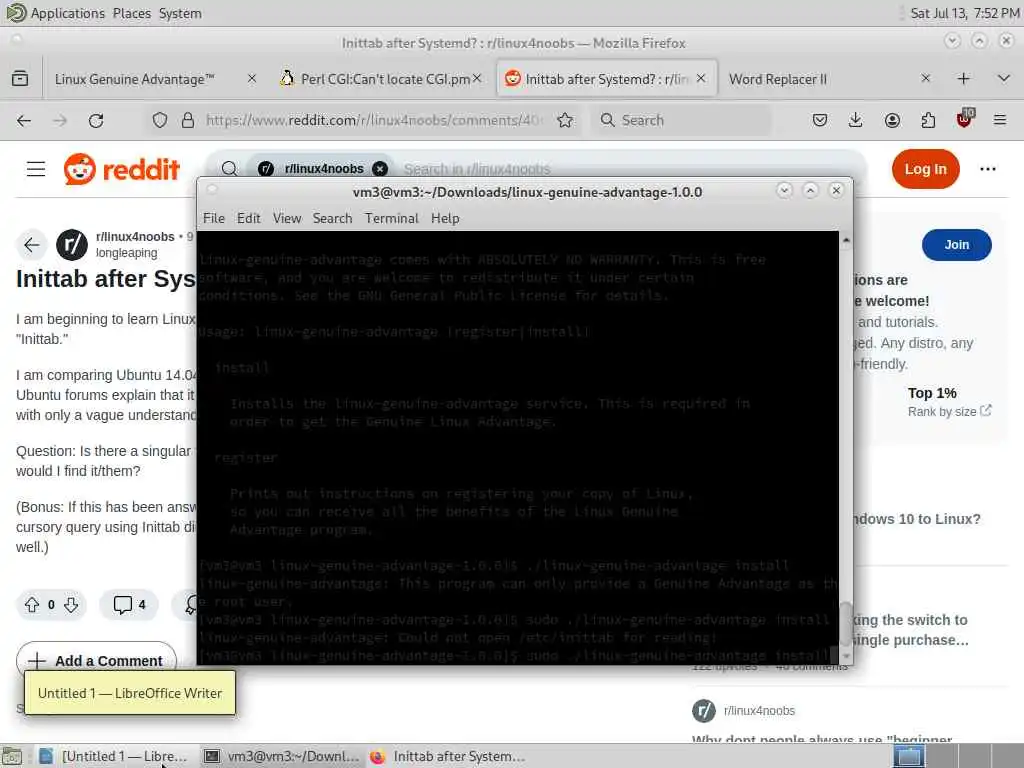Click the site padlock icon
The height and width of the screenshot is (768, 1024).
click(188, 120)
